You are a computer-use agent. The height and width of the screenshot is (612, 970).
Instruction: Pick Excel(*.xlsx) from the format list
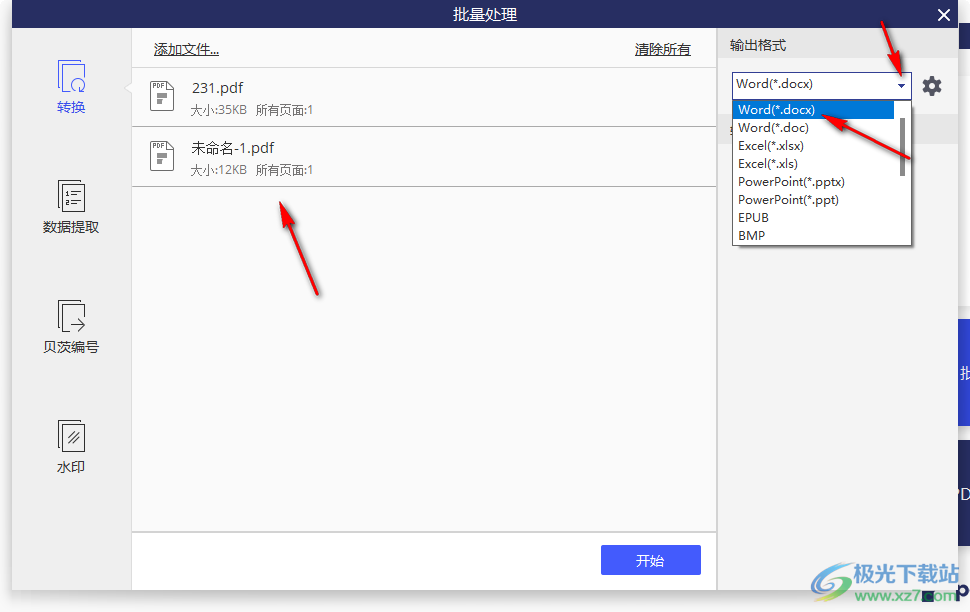(770, 146)
